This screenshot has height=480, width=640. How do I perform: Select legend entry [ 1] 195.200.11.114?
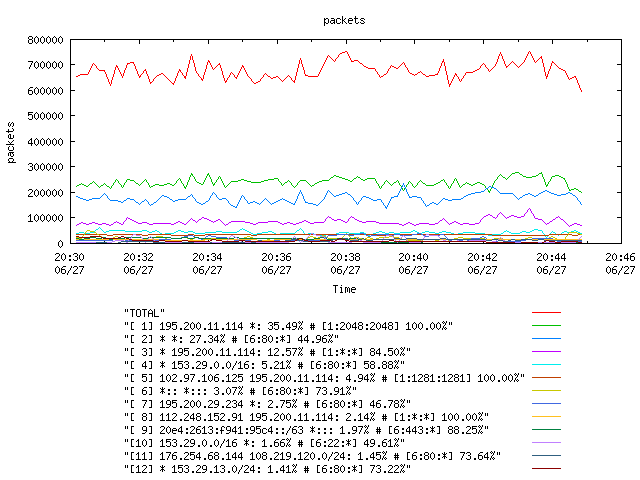pos(288,326)
